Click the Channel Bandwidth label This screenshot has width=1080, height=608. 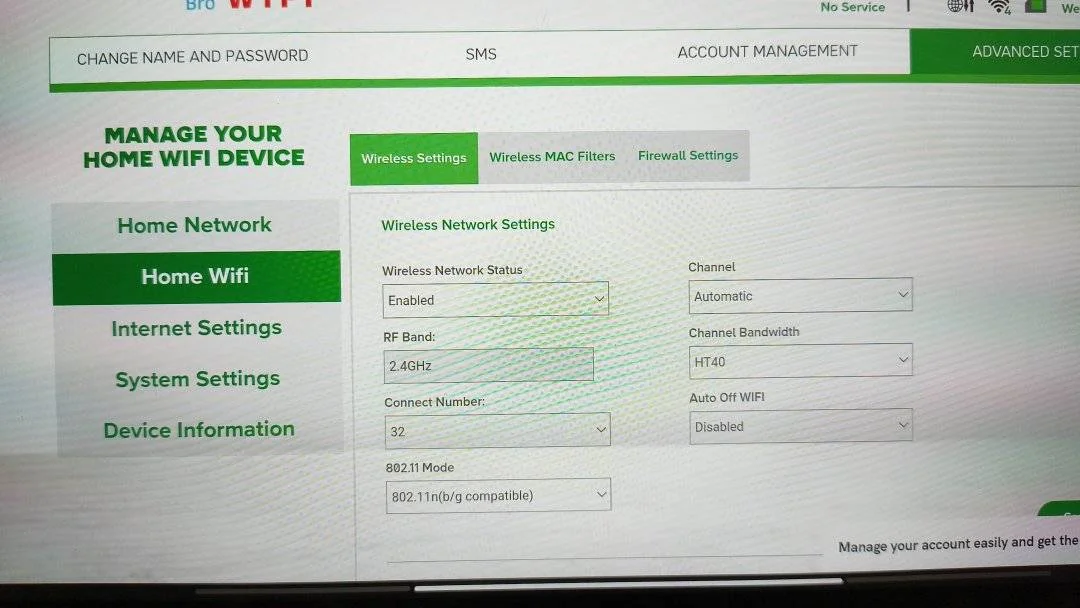click(744, 332)
